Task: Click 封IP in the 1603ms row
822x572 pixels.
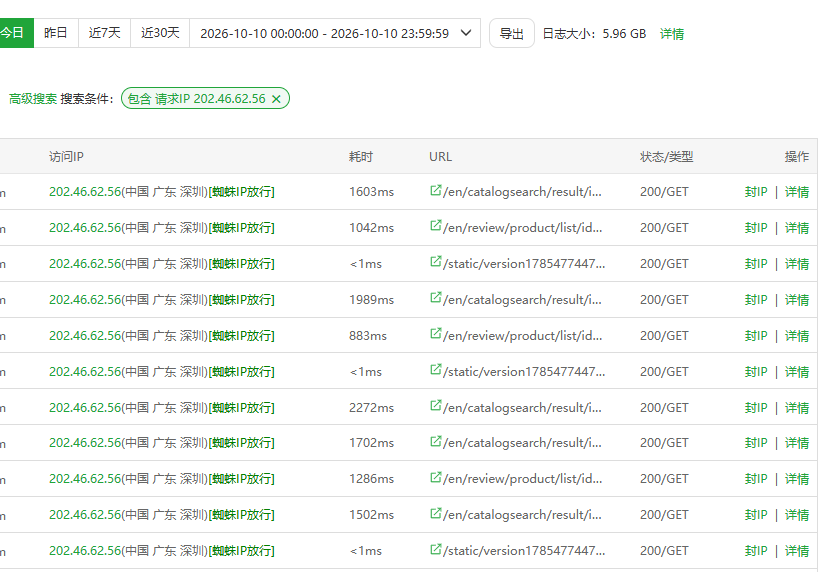Action: [756, 192]
